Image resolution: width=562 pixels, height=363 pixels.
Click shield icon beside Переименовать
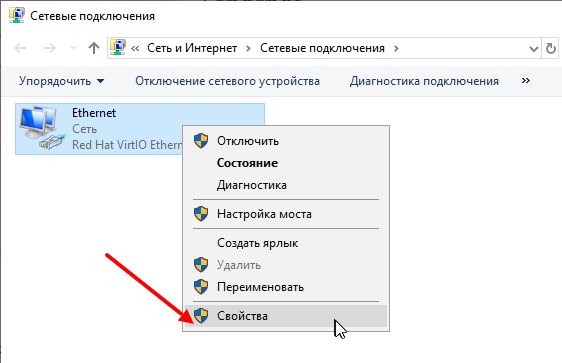pos(201,287)
